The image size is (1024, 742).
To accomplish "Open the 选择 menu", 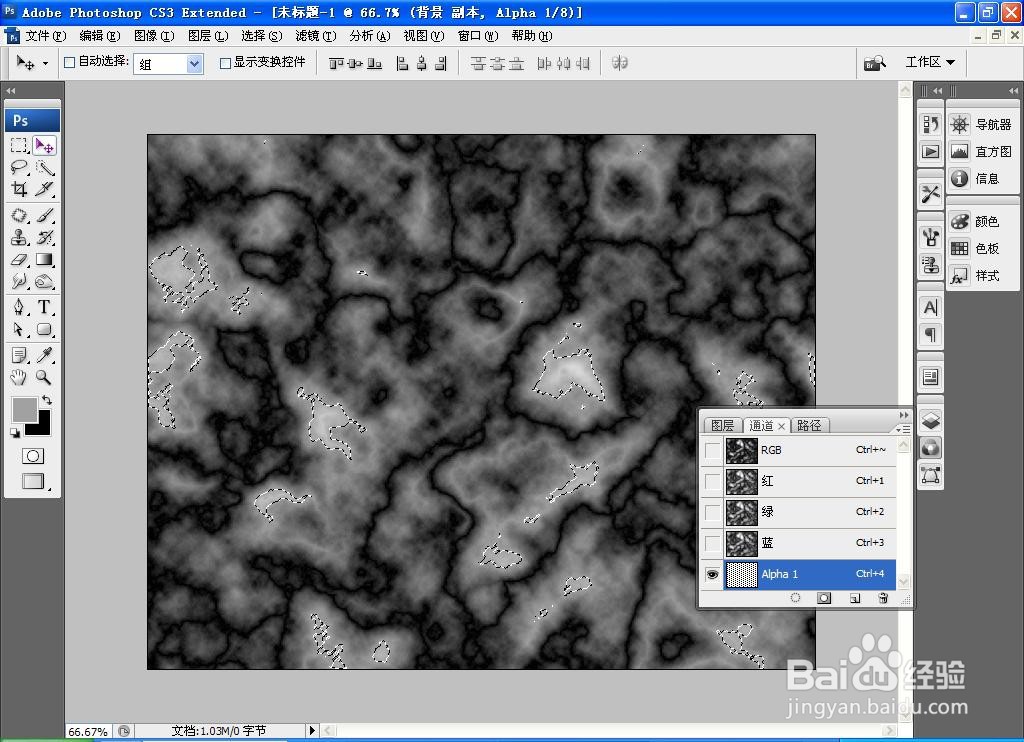I will pos(261,36).
